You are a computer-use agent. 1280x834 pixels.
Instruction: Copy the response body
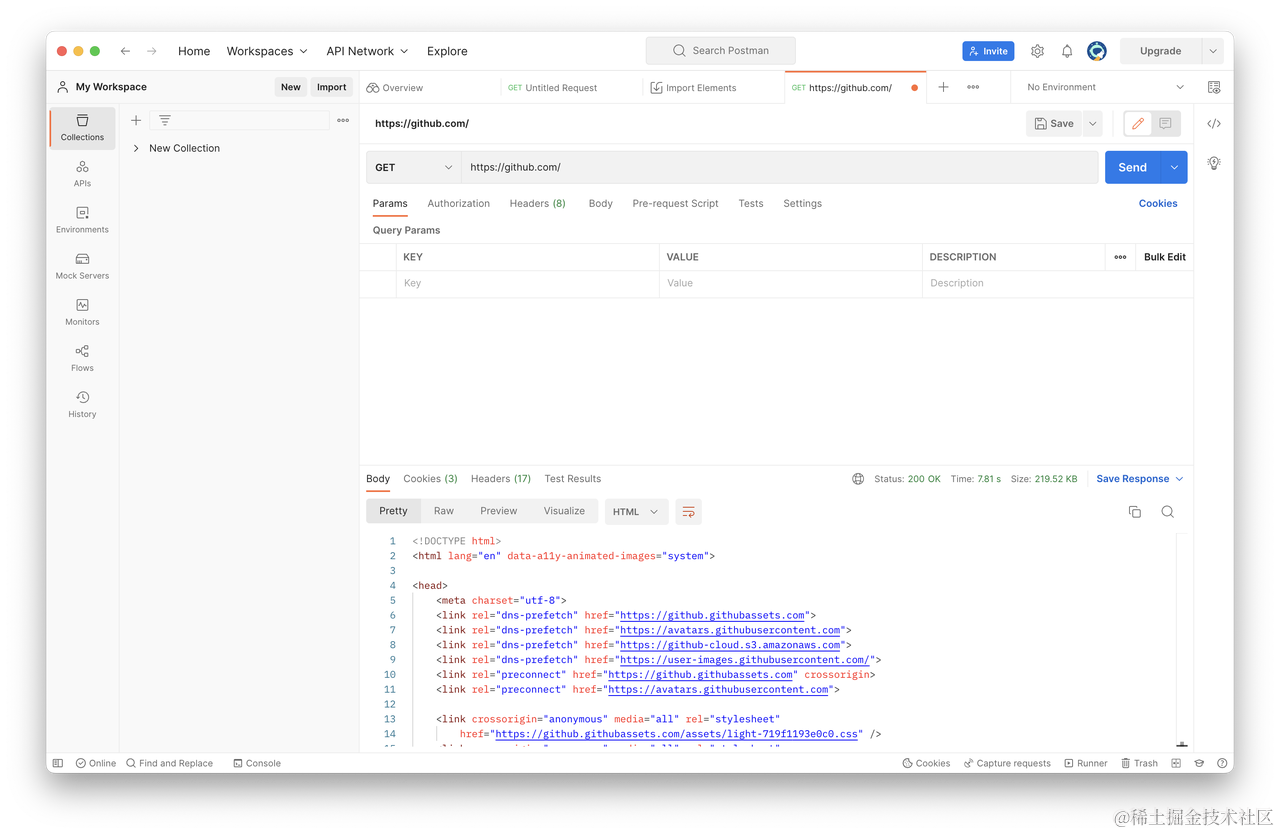(x=1134, y=511)
